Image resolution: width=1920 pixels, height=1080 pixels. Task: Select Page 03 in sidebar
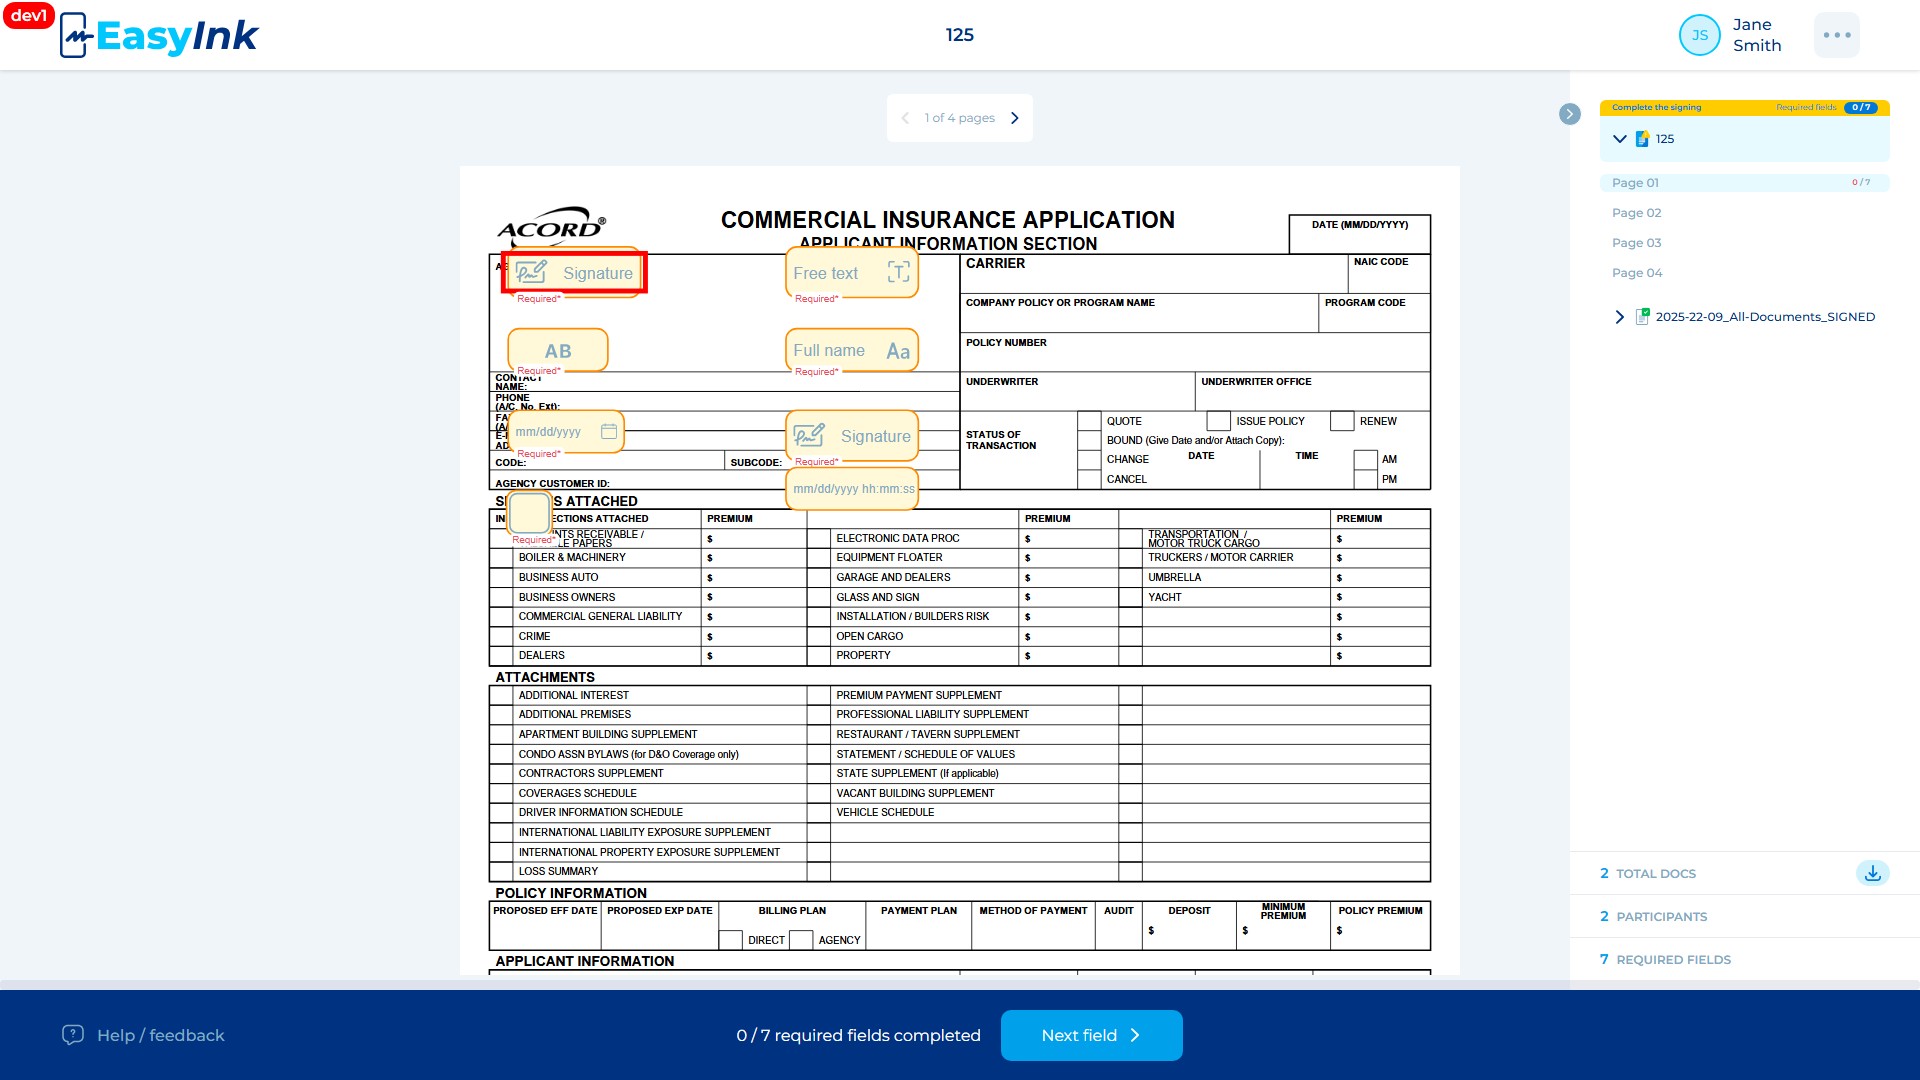[1636, 243]
